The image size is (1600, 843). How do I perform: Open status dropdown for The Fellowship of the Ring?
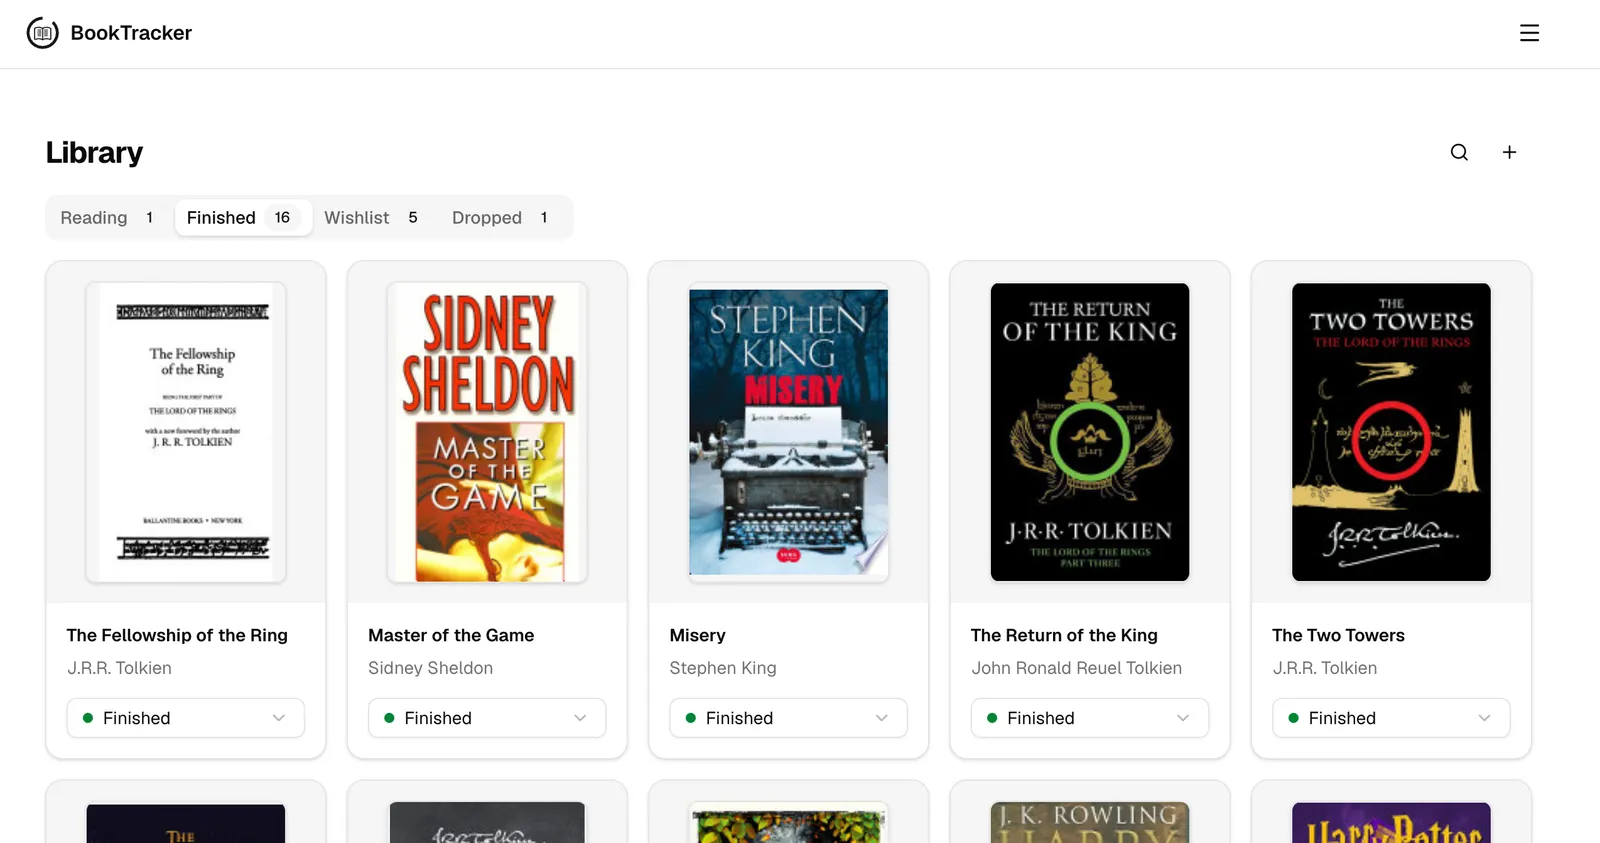186,718
